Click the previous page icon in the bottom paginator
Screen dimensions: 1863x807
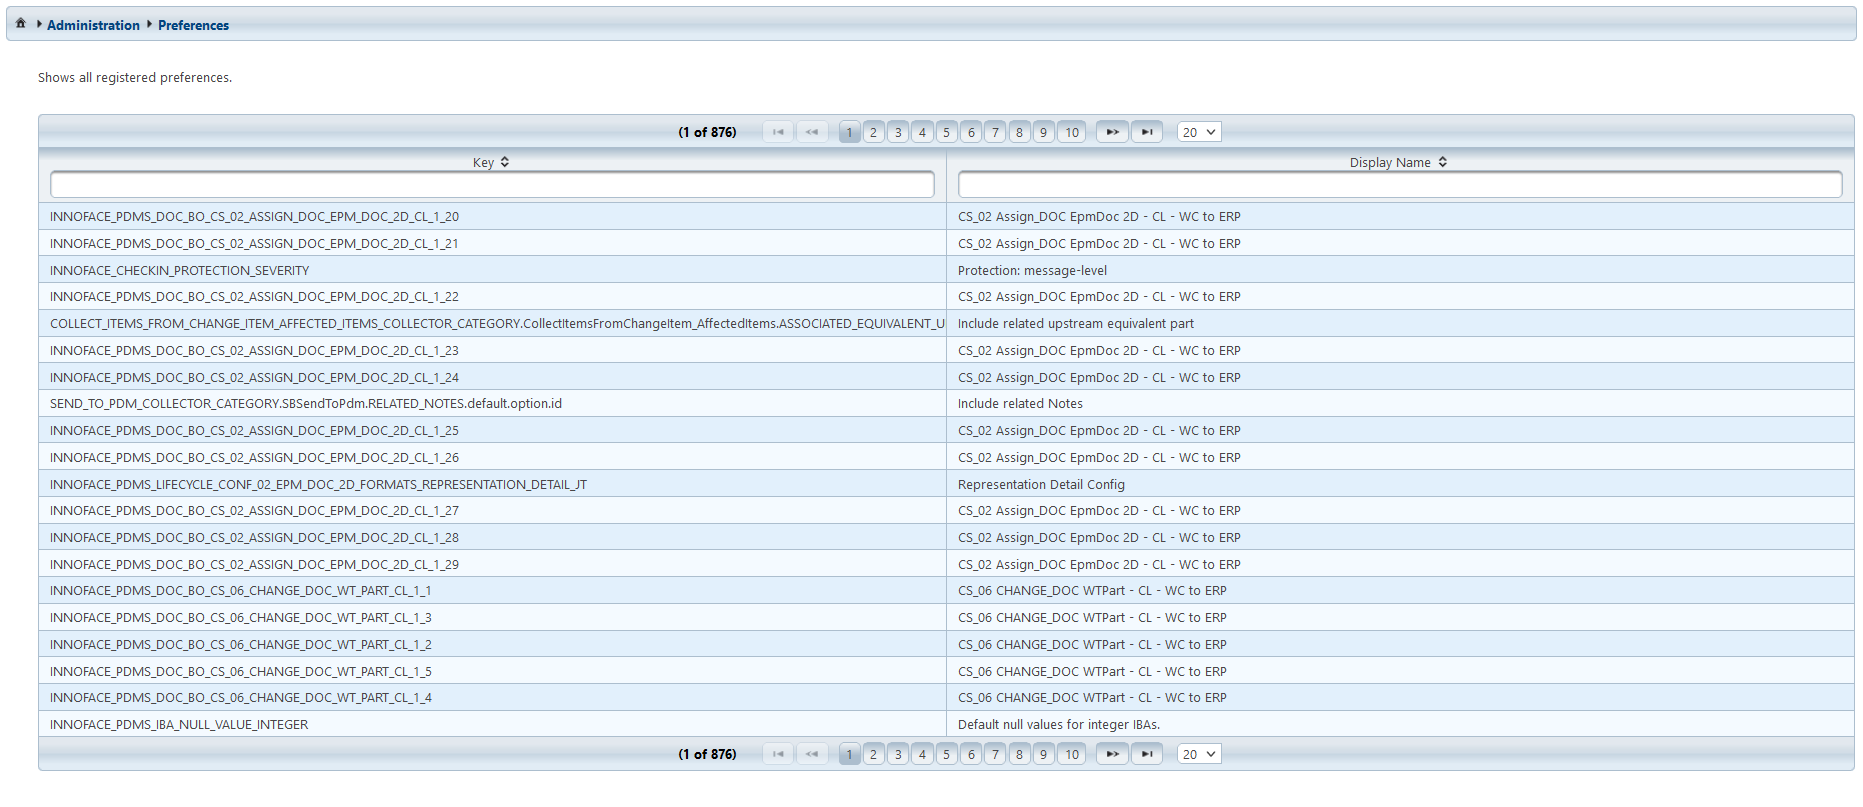812,754
